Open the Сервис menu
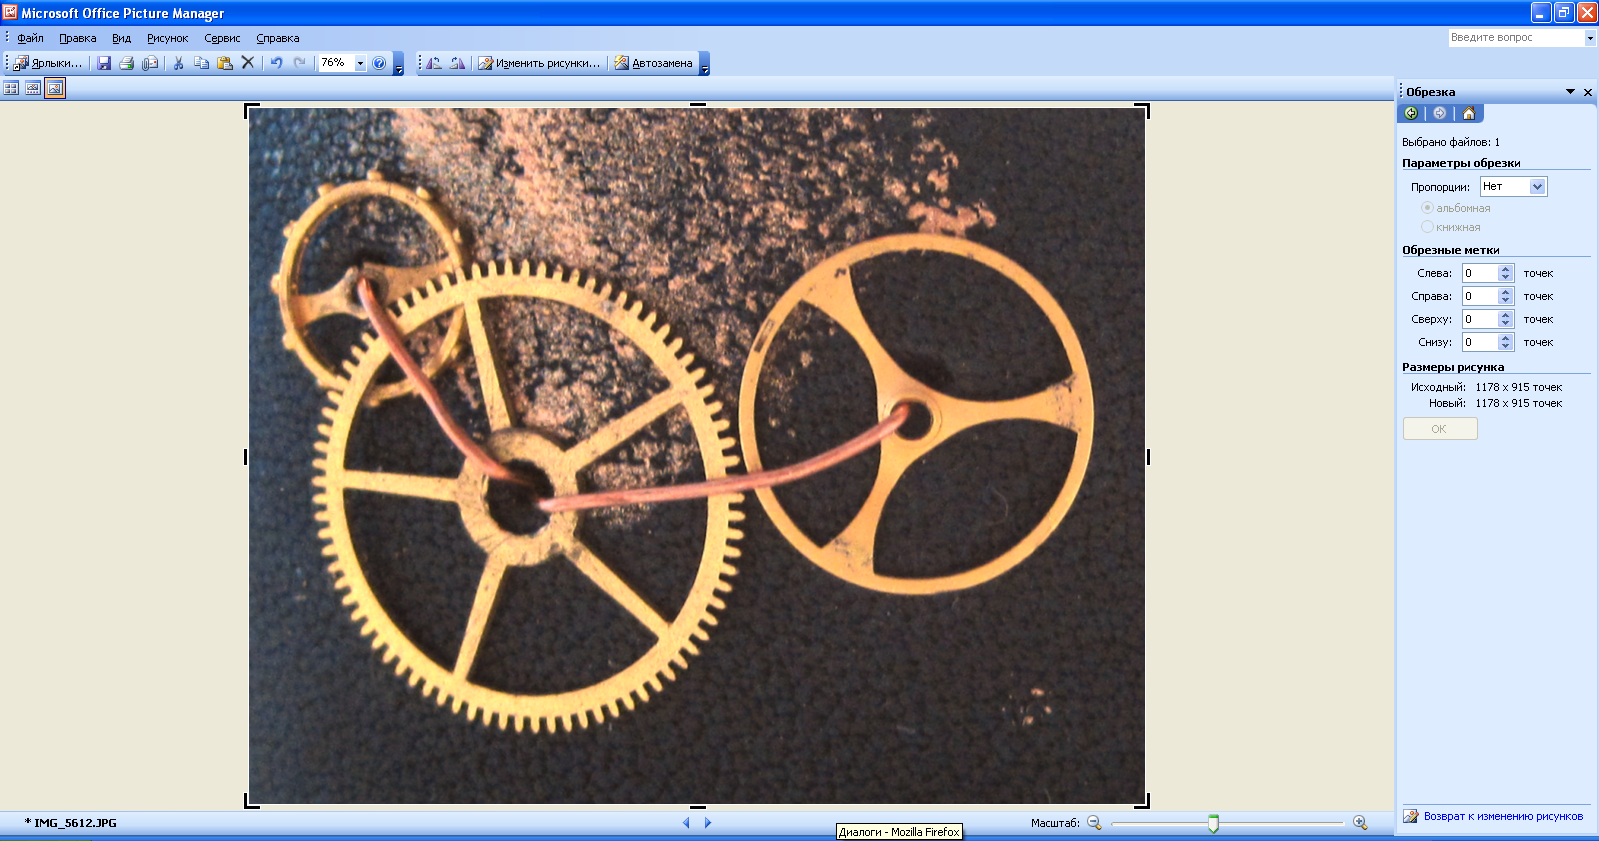 point(222,38)
